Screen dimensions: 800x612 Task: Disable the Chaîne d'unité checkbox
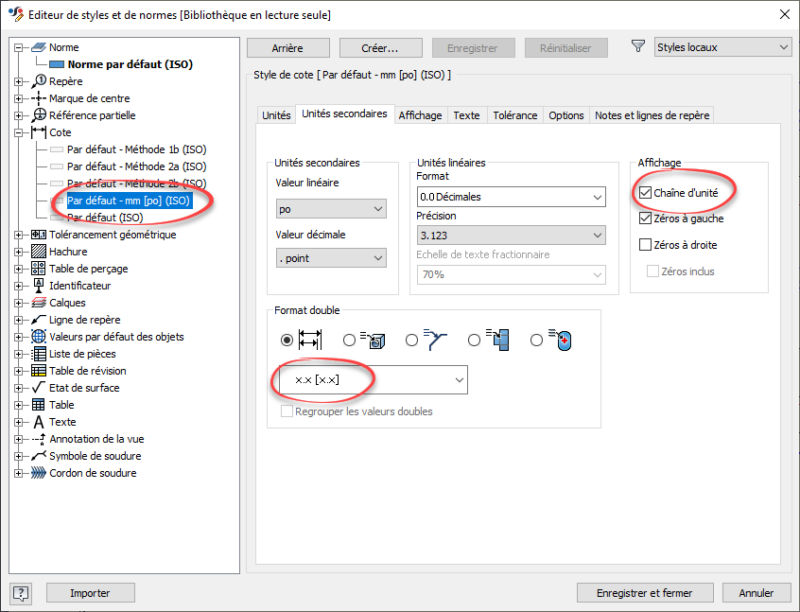point(646,192)
